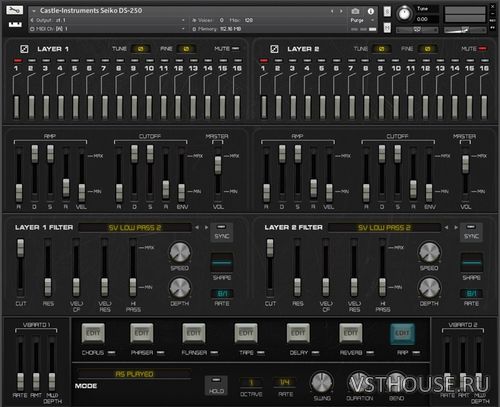Click the Flanger Edit button
Viewport: 500px width, 407px height.
(x=194, y=333)
